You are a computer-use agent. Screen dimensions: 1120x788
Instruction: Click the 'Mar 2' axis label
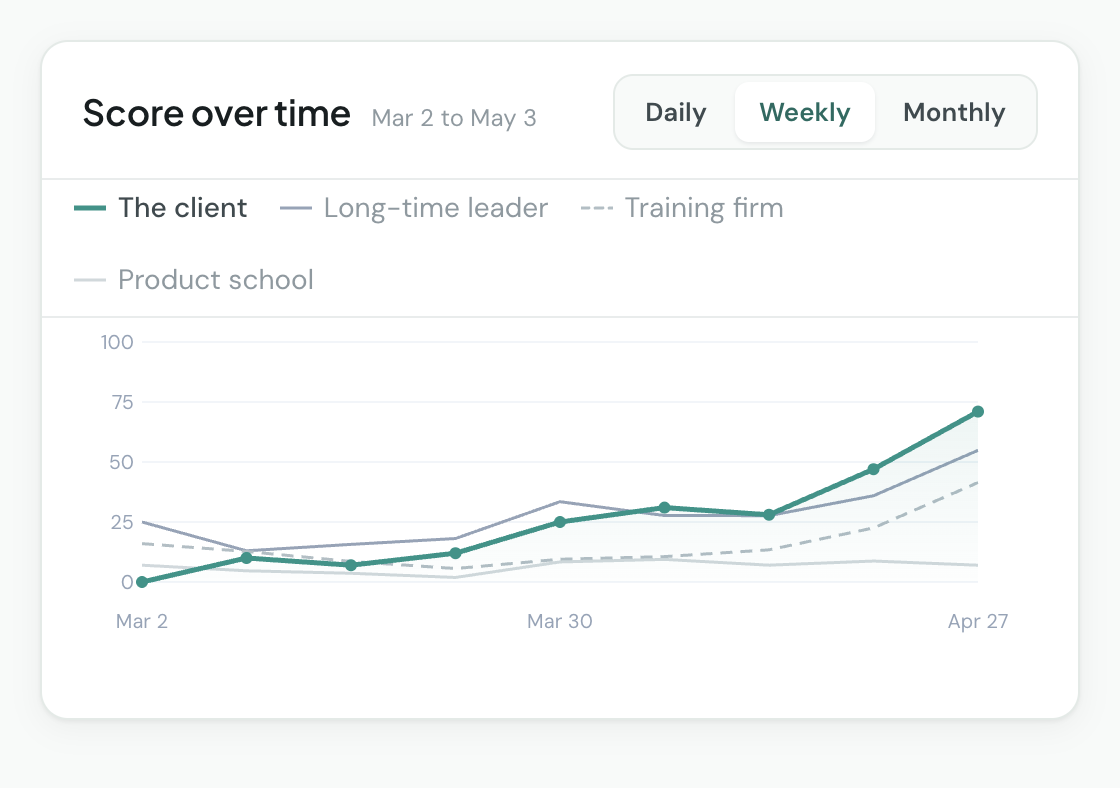point(142,621)
